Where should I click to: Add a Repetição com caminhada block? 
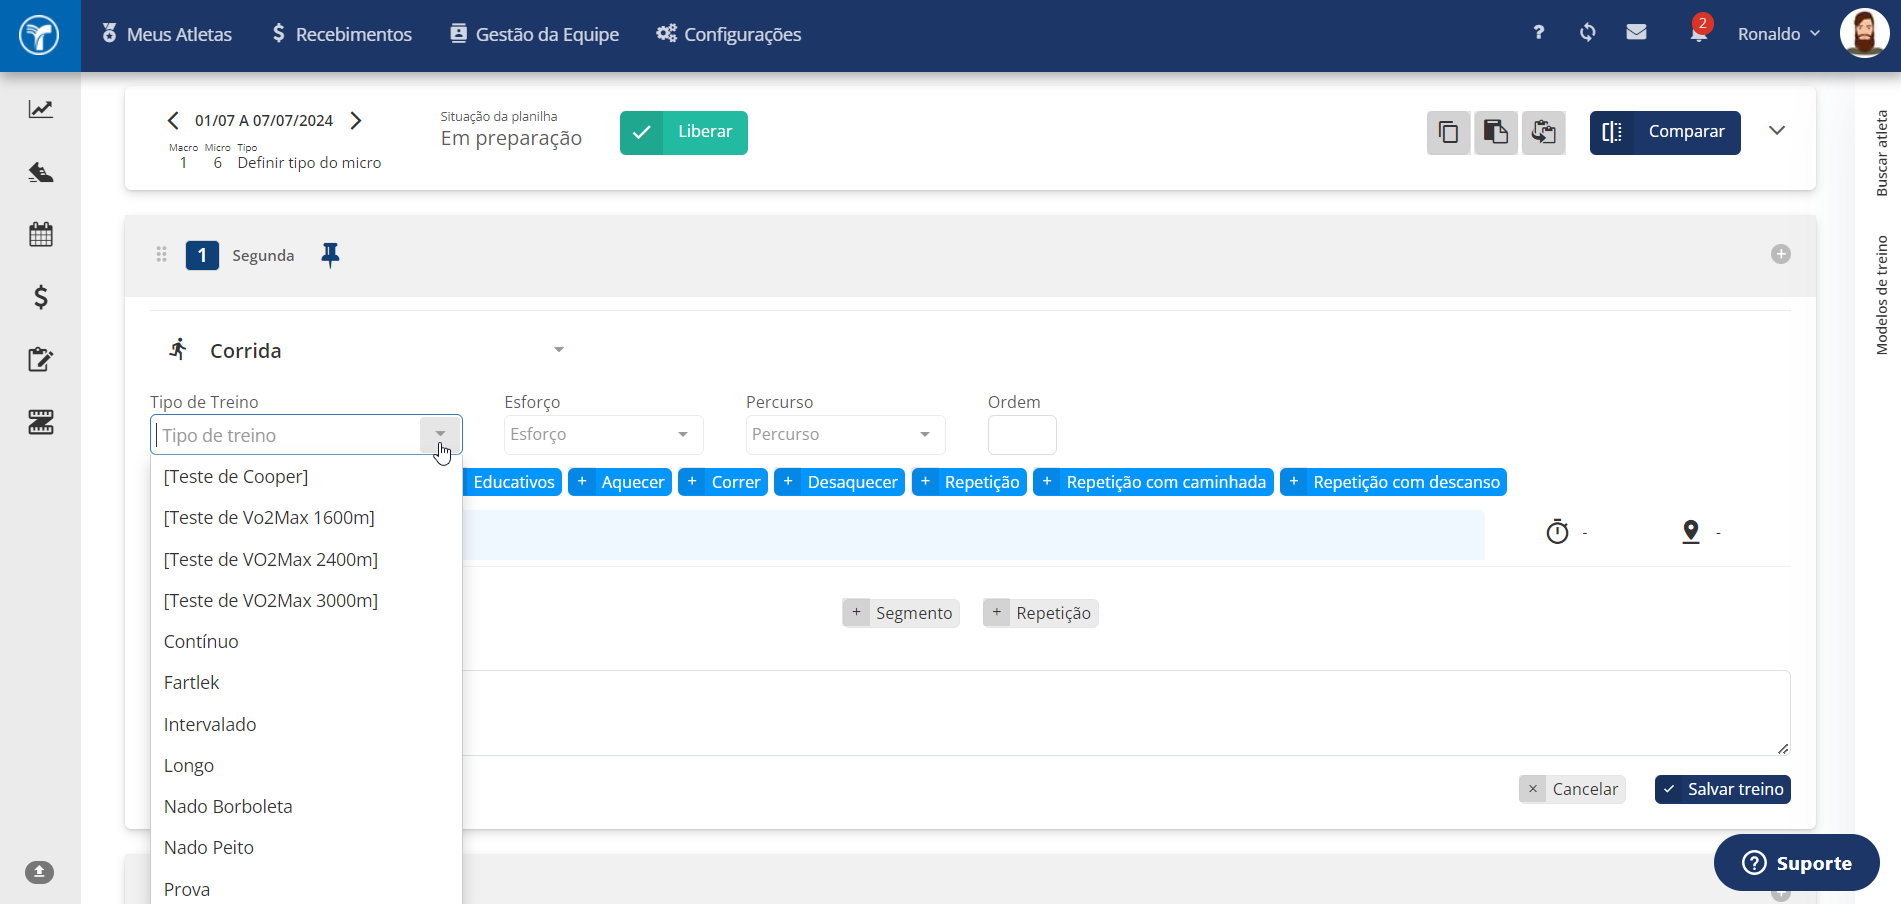point(1153,482)
